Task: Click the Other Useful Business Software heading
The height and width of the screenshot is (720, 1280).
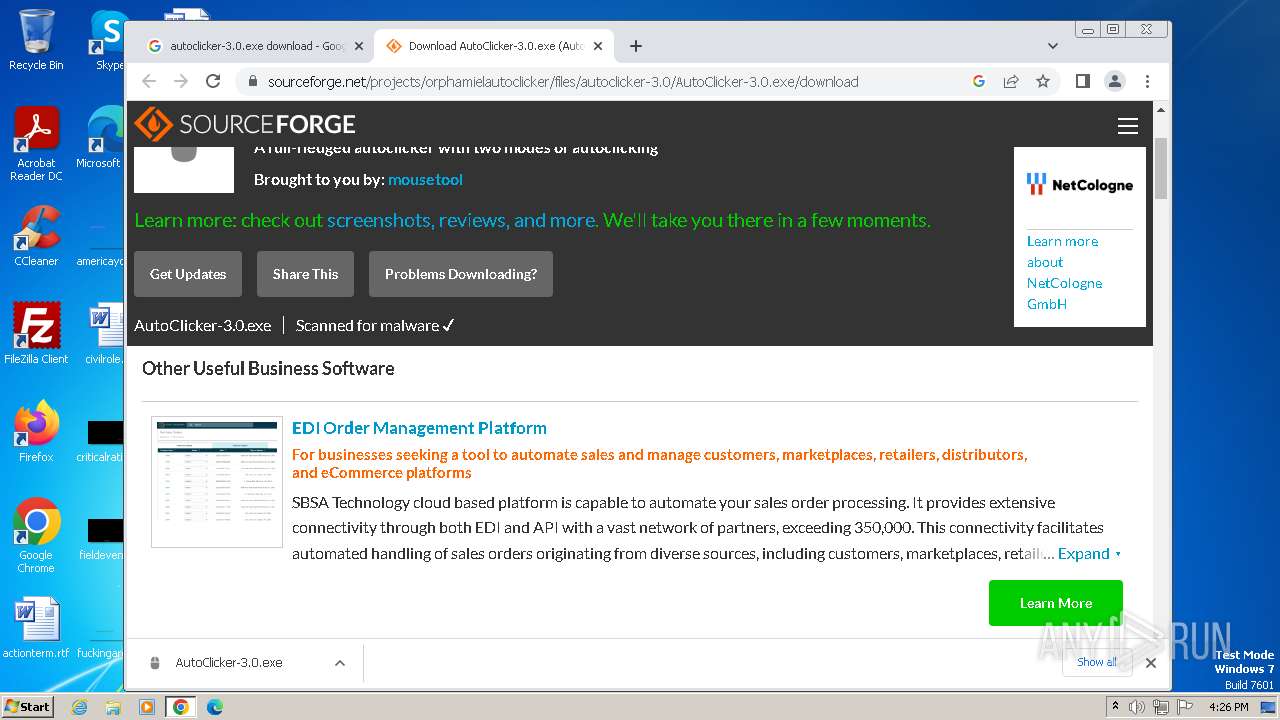Action: [268, 368]
